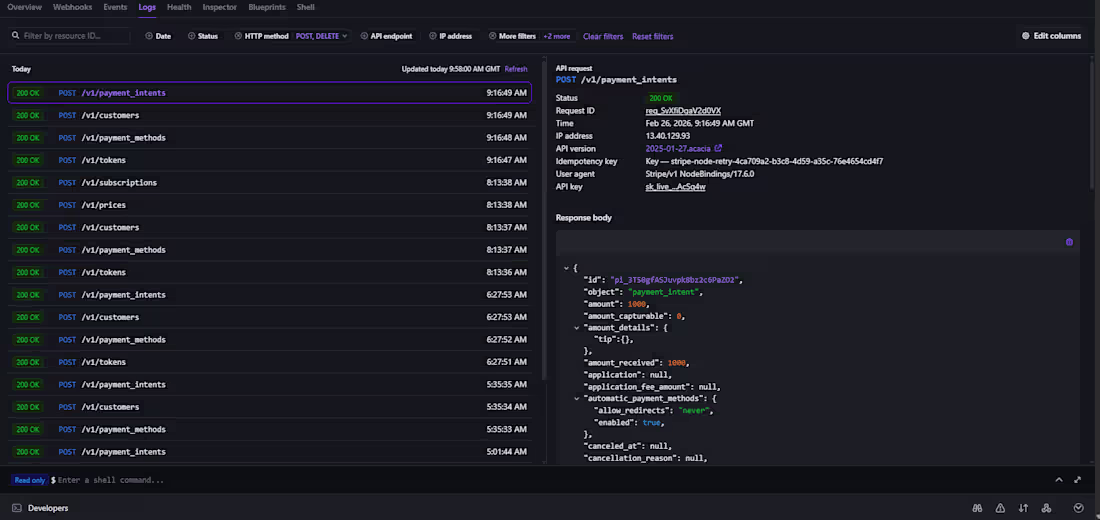This screenshot has width=1100, height=520.
Task: Select the 6:27:52 AM /v1/payment_methods log
Action: (x=269, y=340)
